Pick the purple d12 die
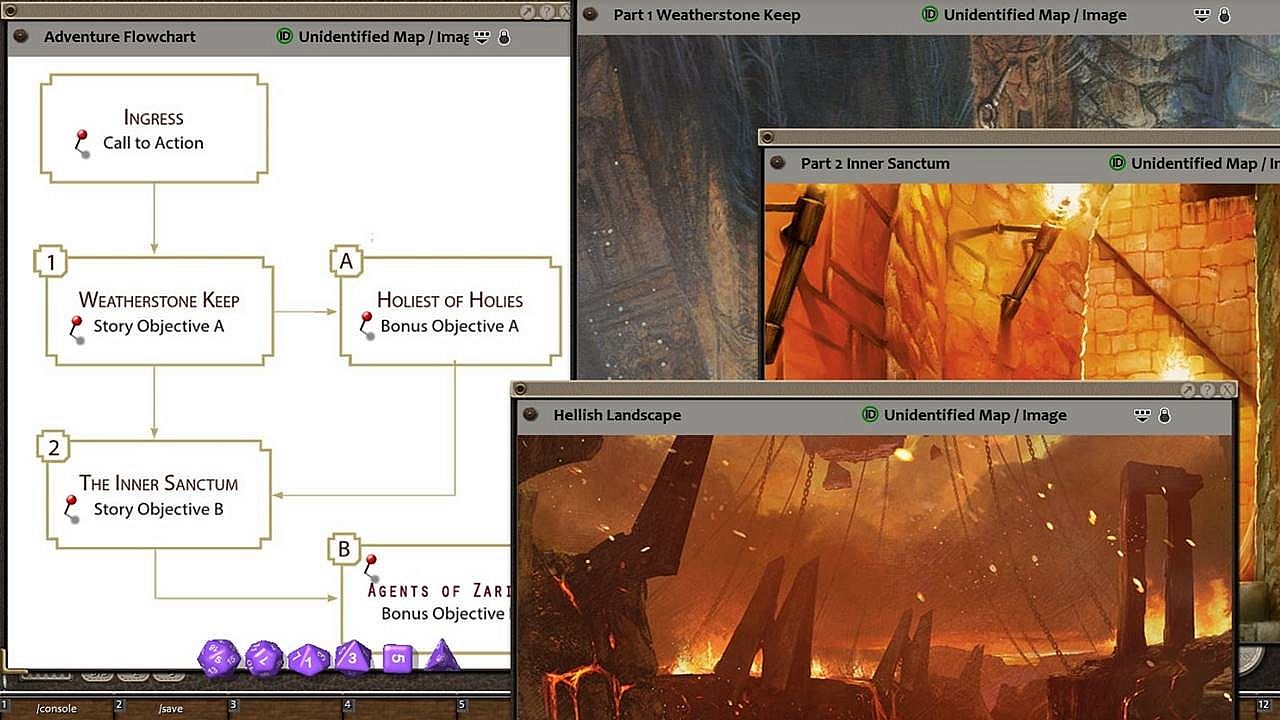1280x720 pixels. pyautogui.click(x=264, y=659)
